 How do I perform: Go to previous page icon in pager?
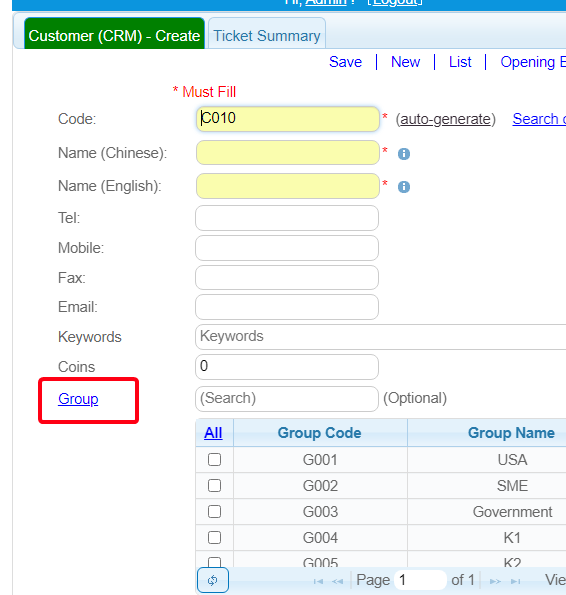(x=337, y=581)
